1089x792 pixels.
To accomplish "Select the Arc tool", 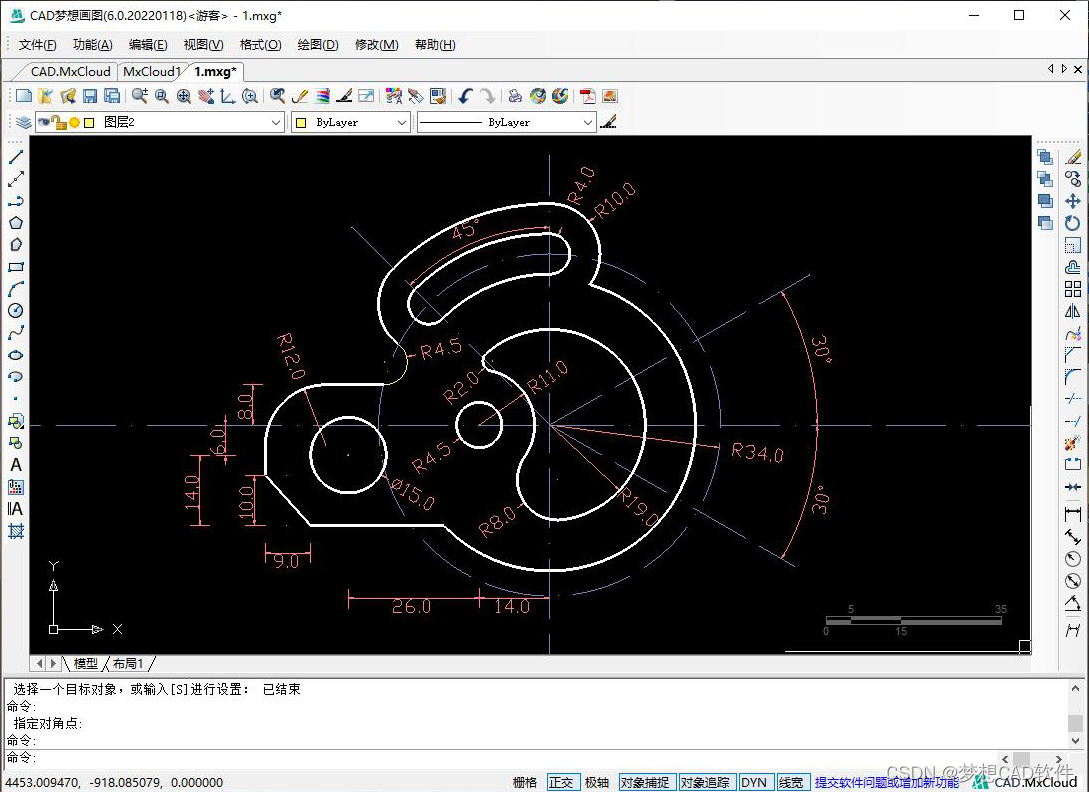I will coord(16,289).
